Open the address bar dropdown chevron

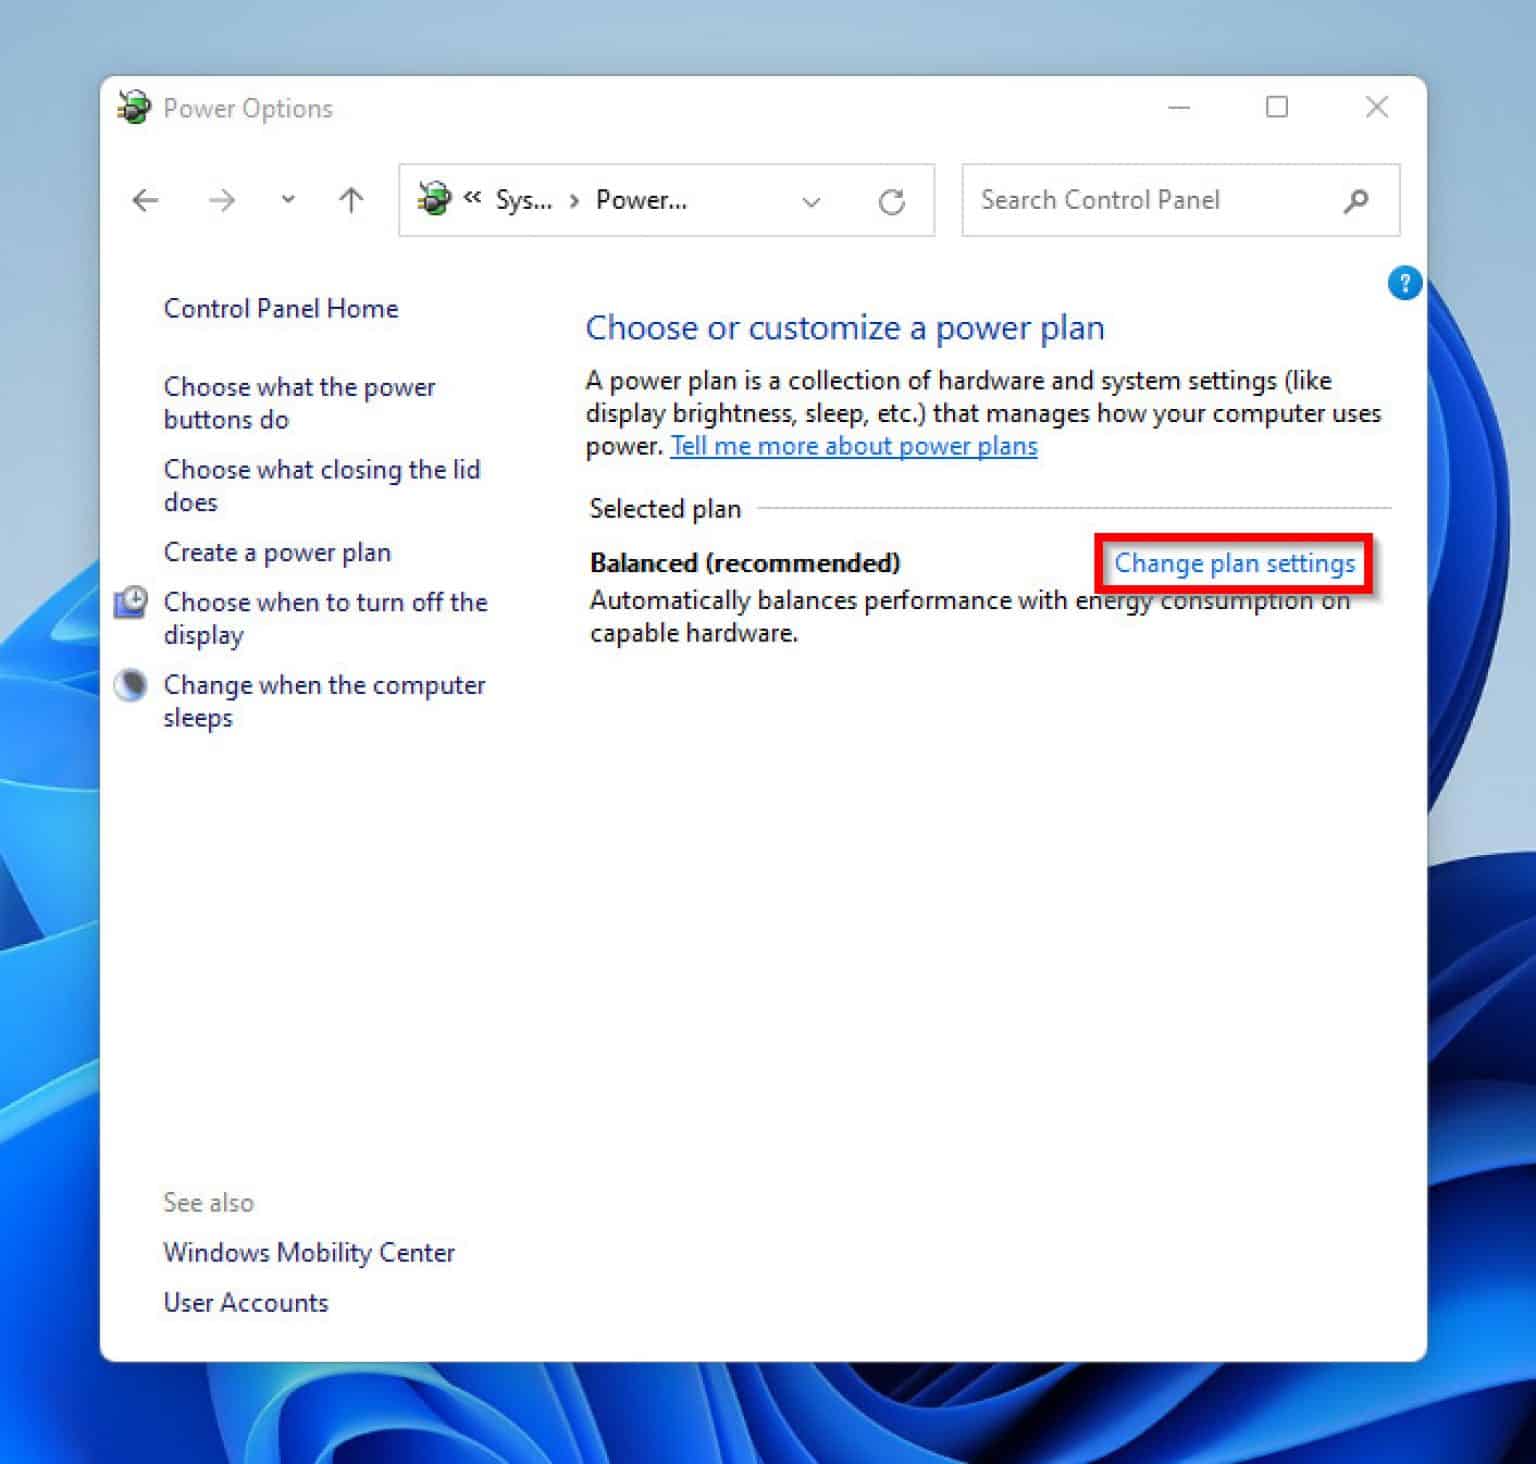811,201
